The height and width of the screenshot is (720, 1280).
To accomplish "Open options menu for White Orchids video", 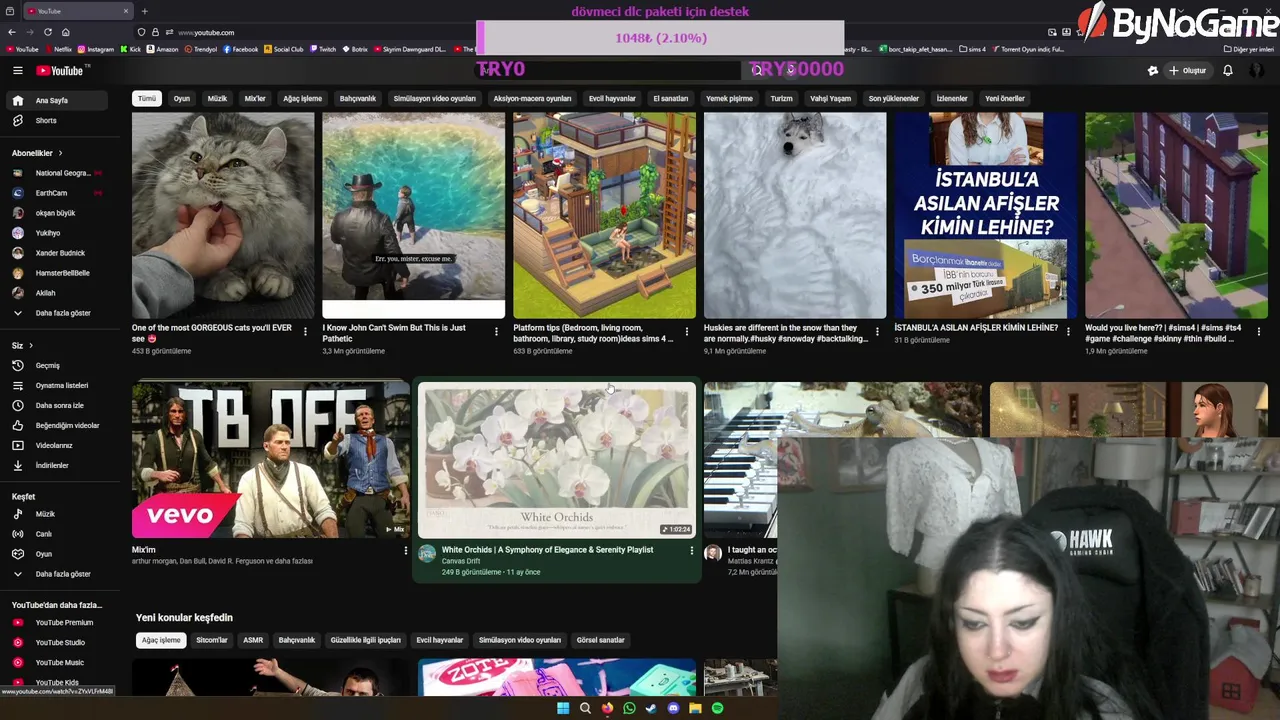I will (x=691, y=550).
